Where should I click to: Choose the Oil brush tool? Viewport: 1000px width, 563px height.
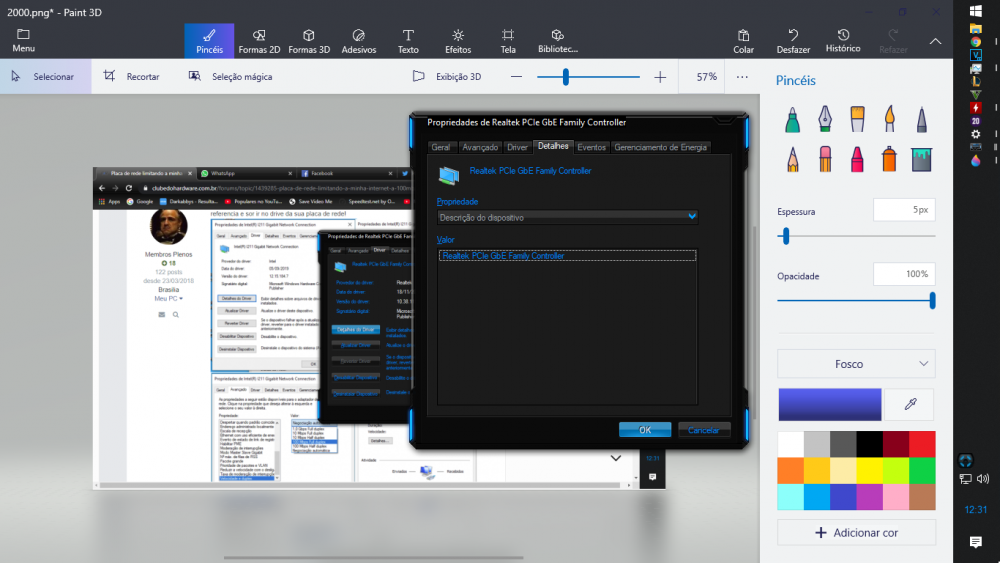tap(857, 120)
